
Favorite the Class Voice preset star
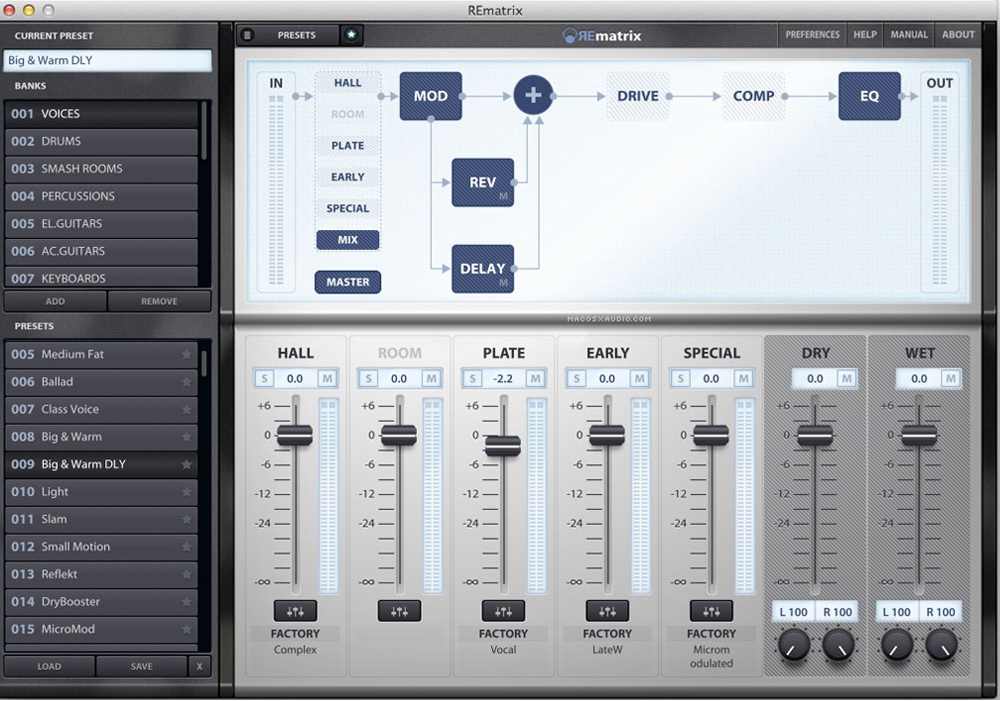coord(186,409)
